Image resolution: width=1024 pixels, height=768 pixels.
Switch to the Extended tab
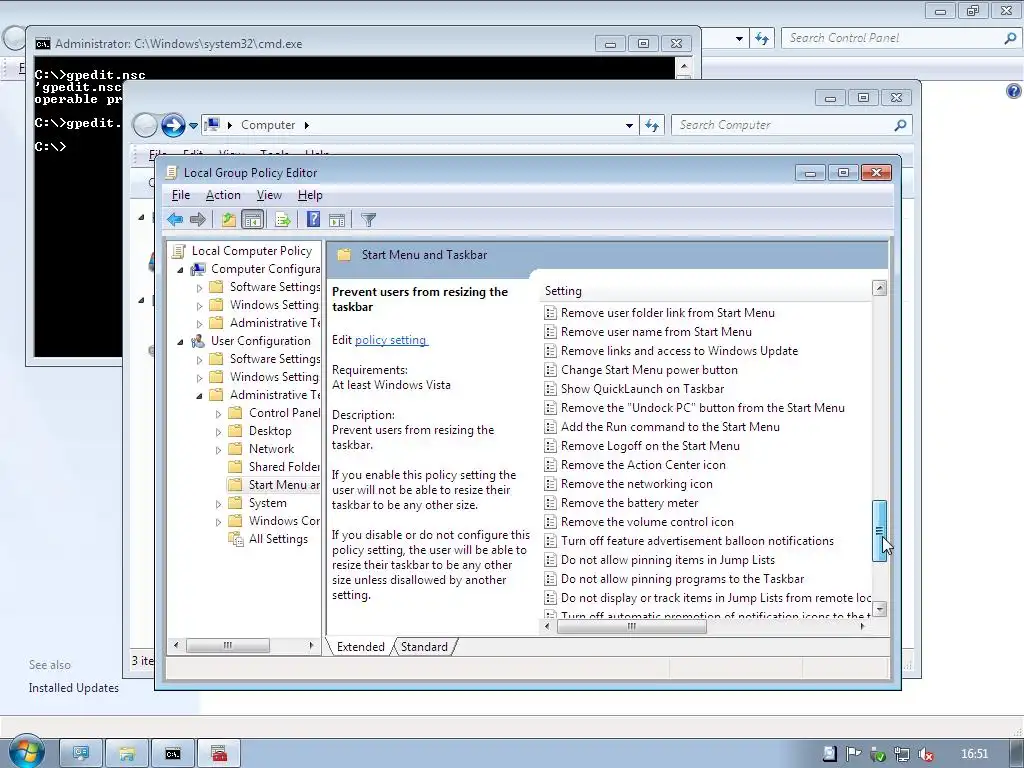[x=360, y=647]
